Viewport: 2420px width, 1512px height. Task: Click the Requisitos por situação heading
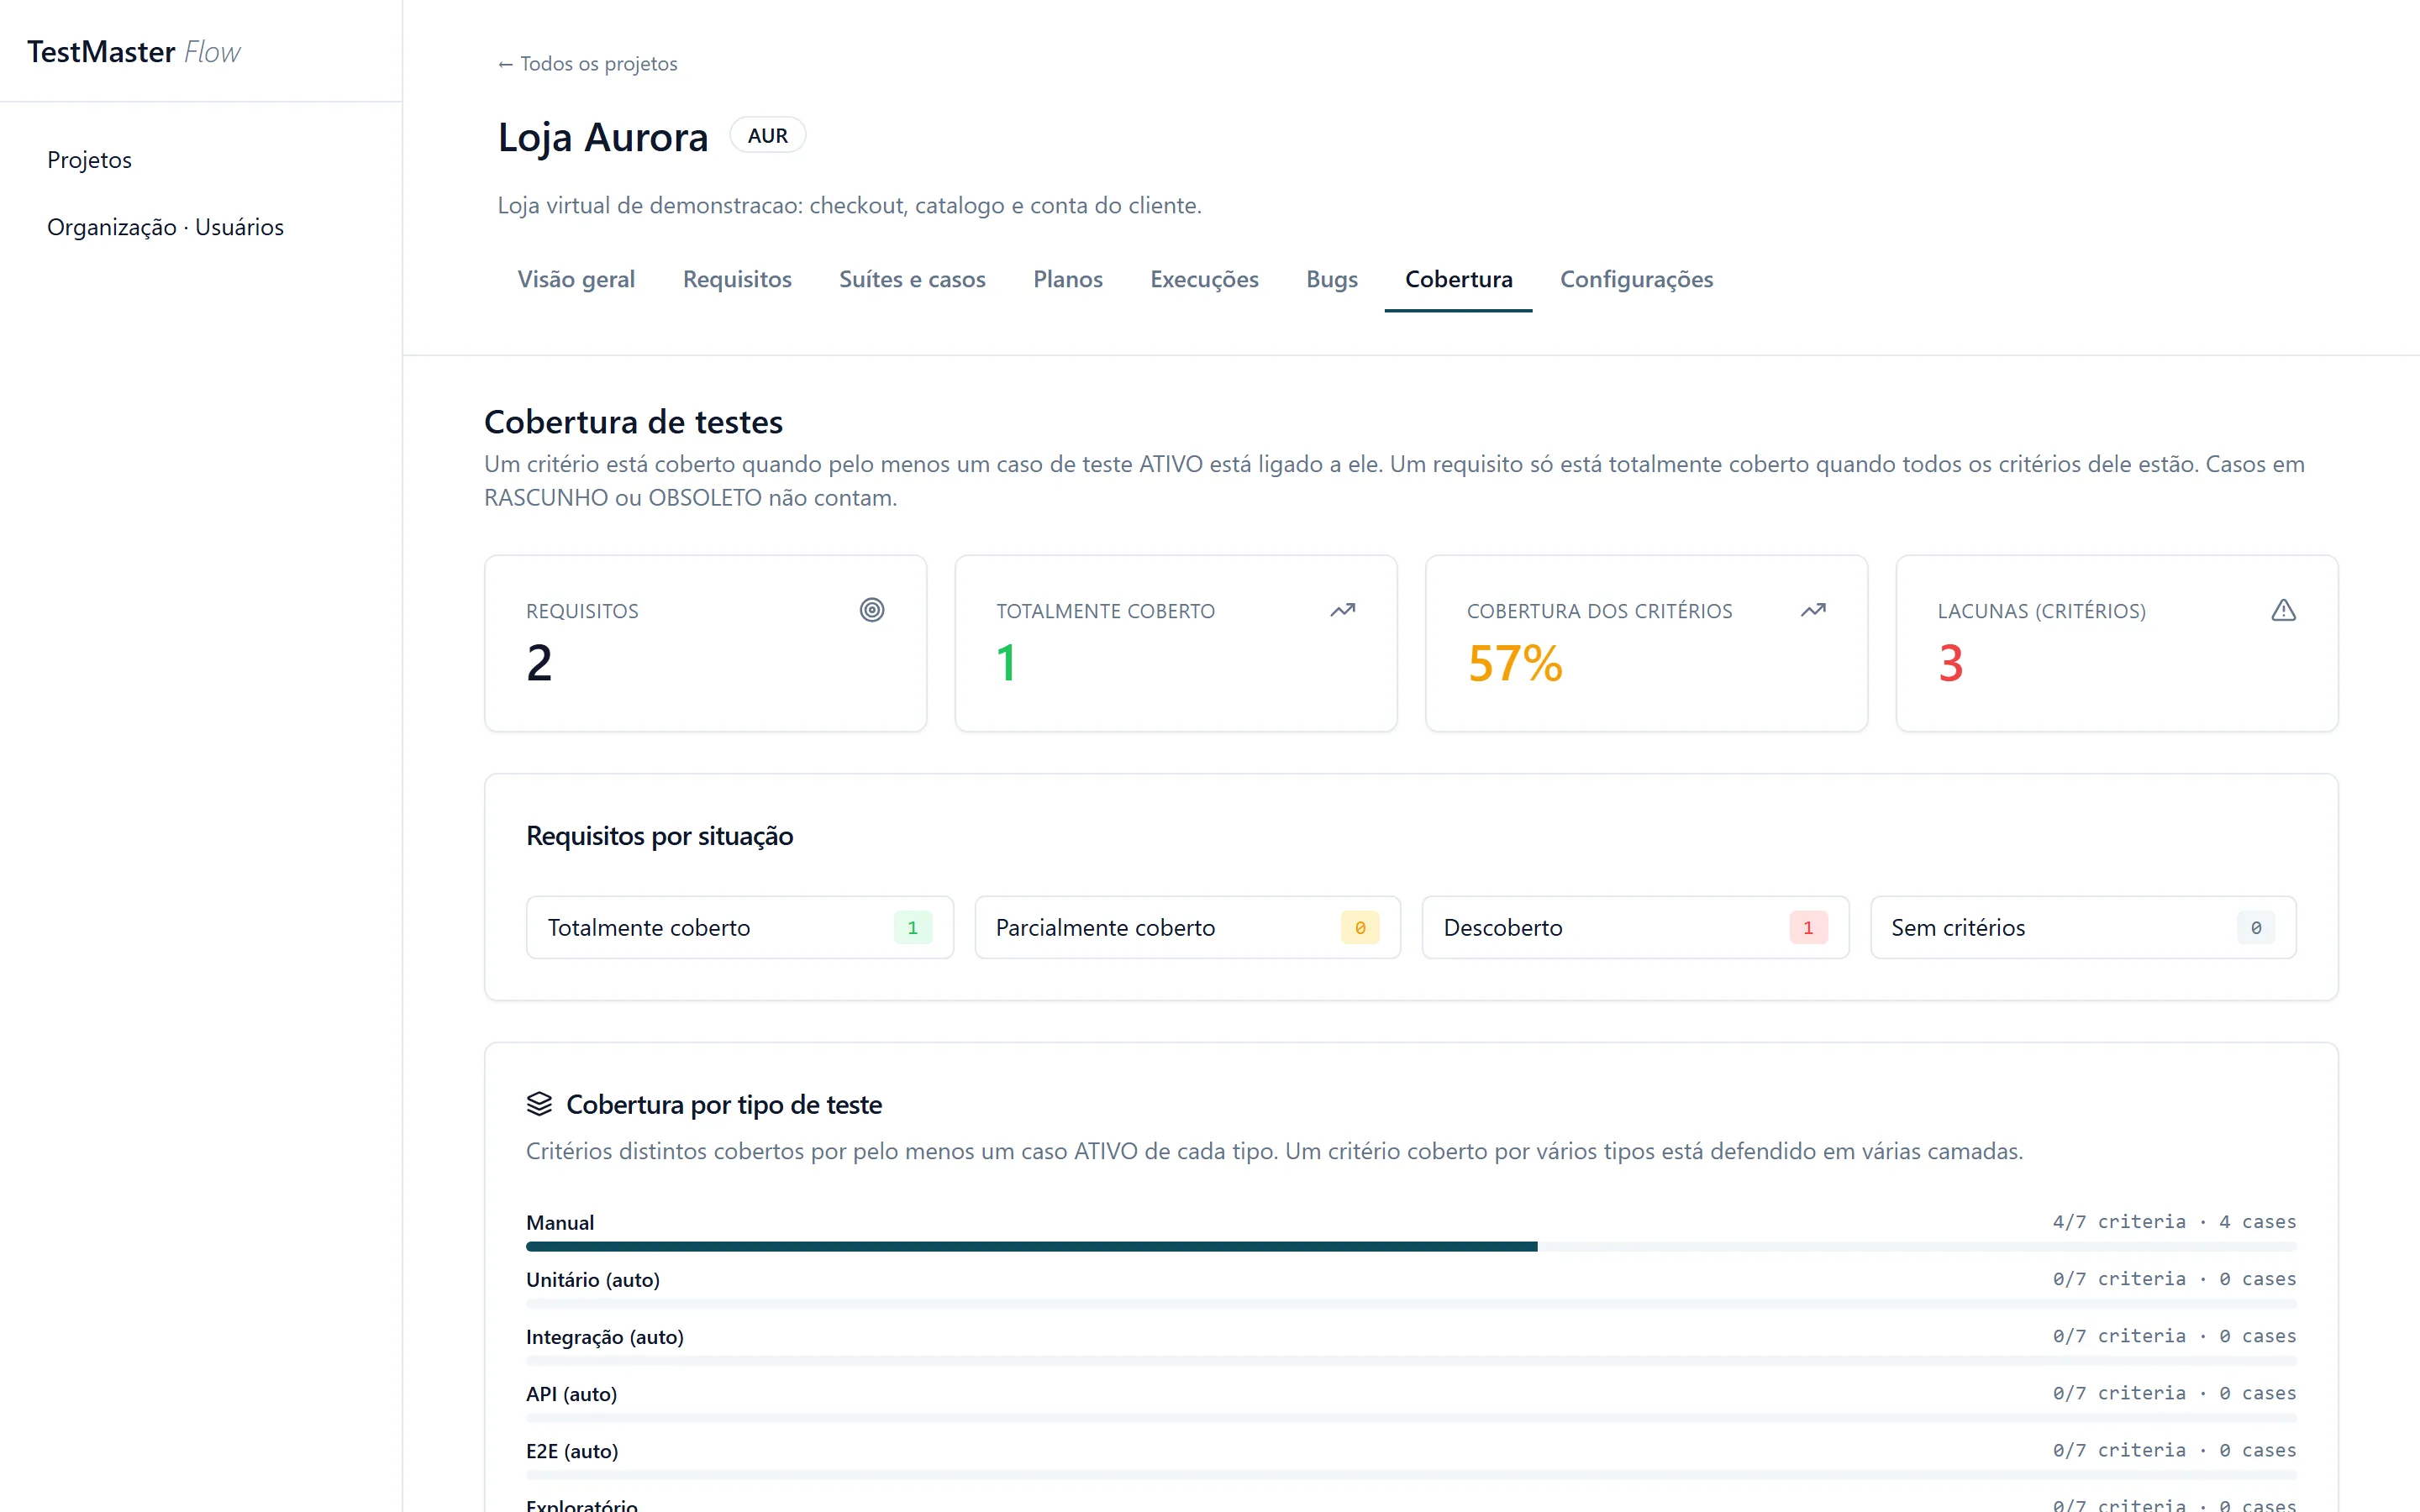click(659, 836)
